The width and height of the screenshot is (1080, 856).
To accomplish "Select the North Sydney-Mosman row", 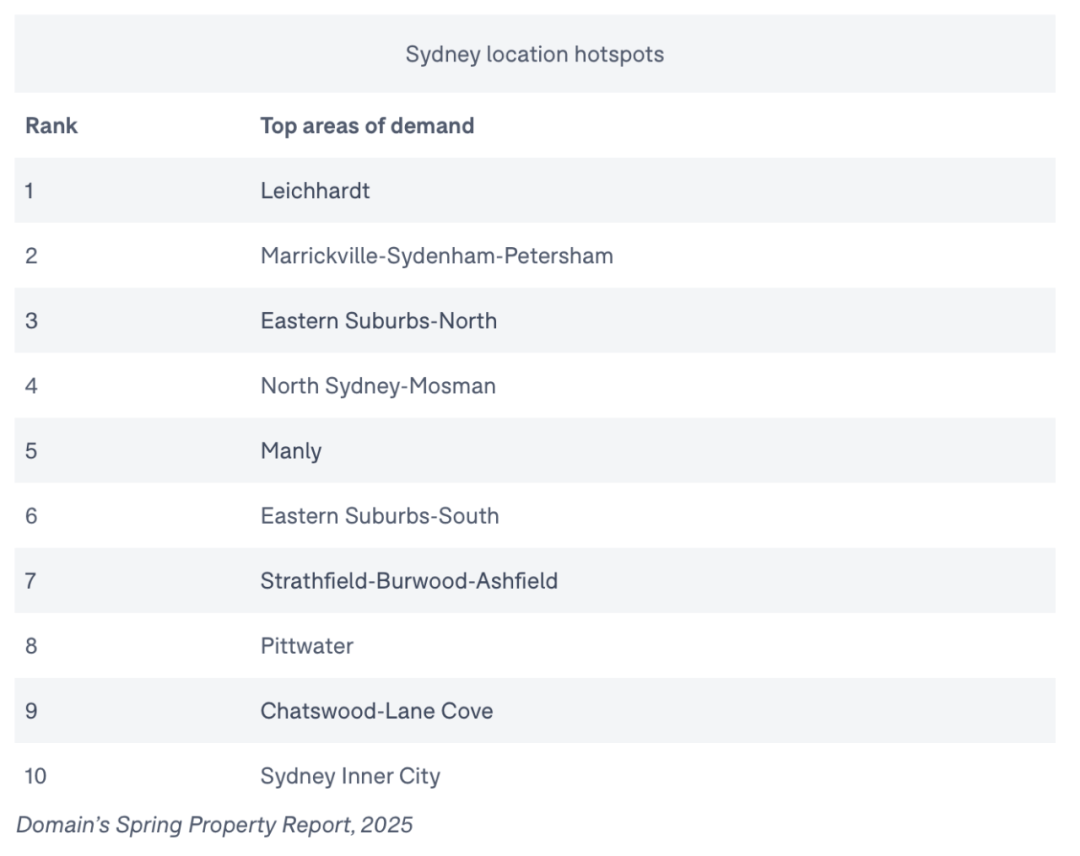I will click(x=534, y=386).
